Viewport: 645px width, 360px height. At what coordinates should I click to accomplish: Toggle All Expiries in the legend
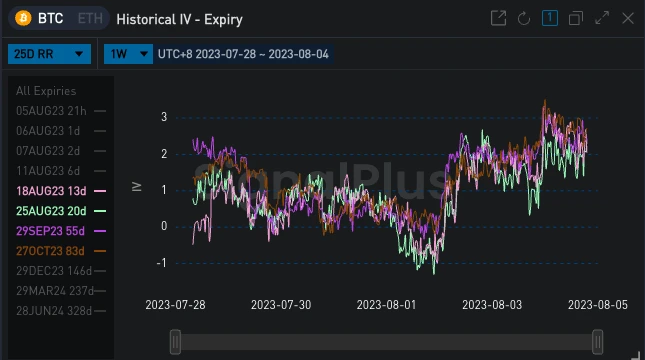tap(46, 91)
